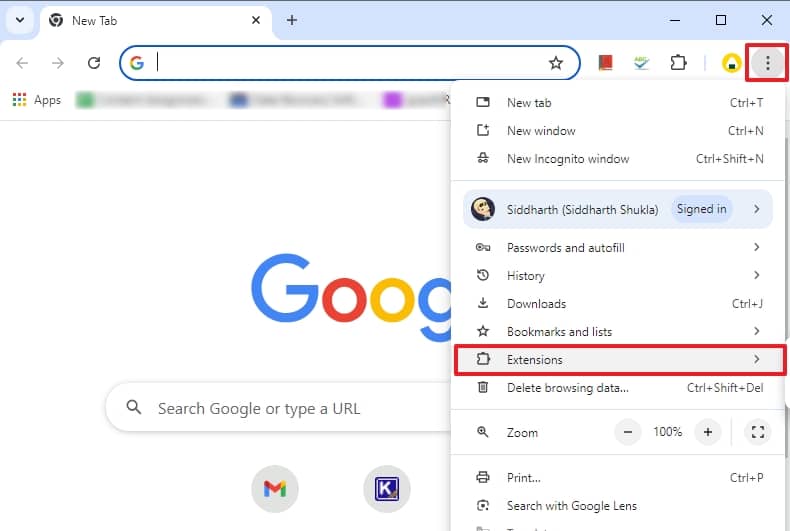Screen dimensions: 790x531
Task: Open the K shortcut tile
Action: point(387,489)
